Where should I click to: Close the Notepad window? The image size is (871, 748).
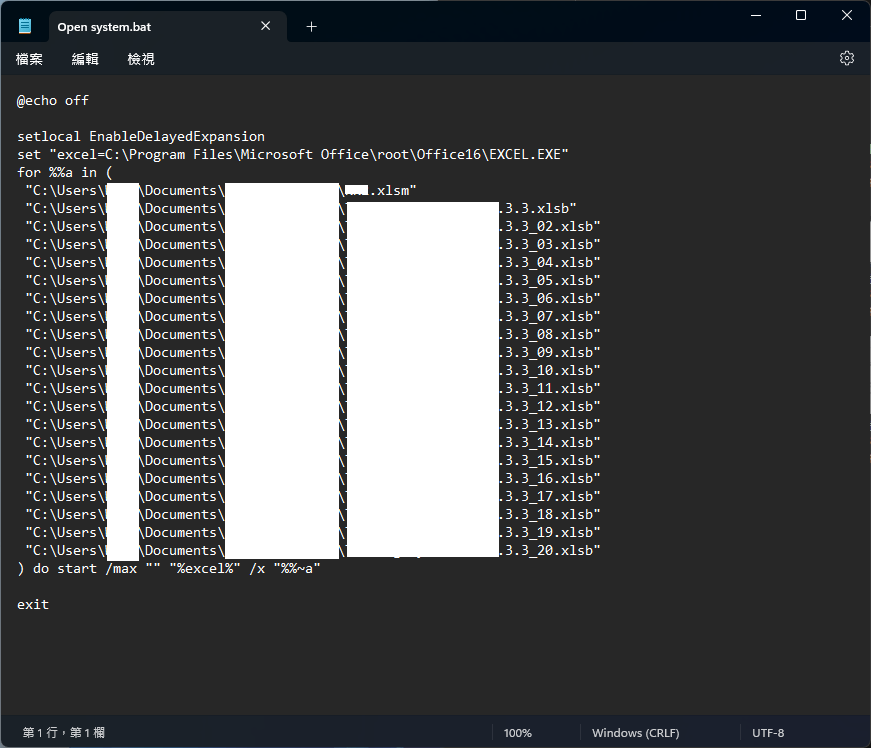click(847, 16)
